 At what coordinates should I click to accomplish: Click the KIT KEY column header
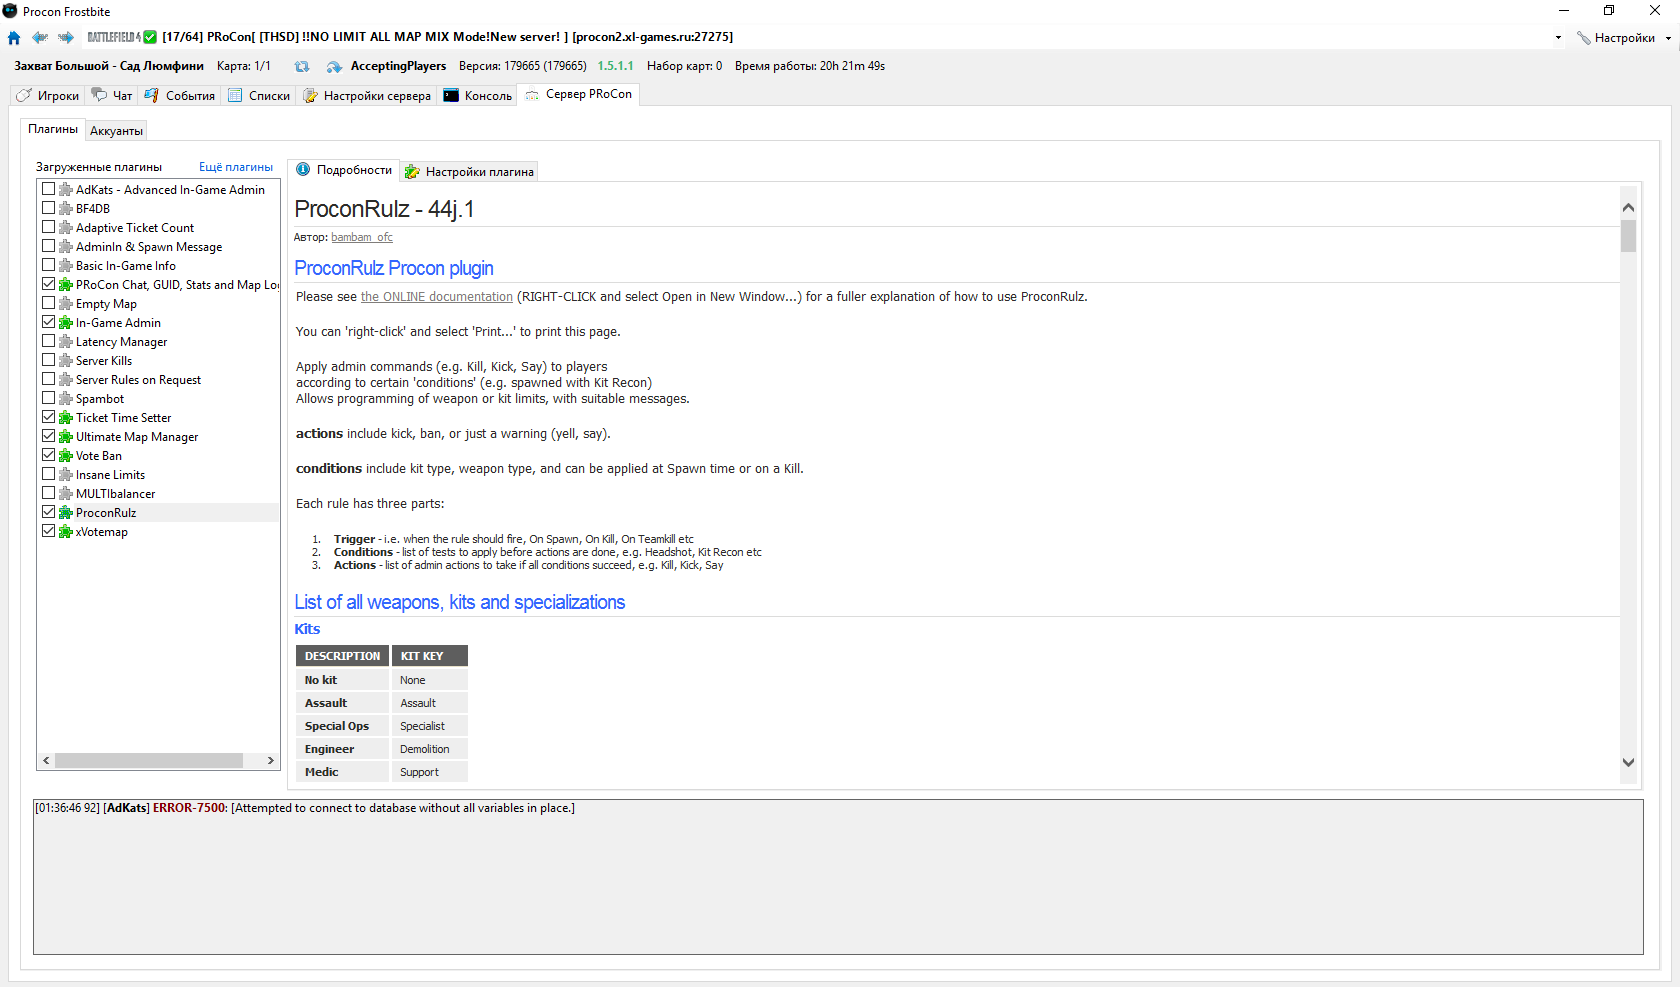(429, 656)
